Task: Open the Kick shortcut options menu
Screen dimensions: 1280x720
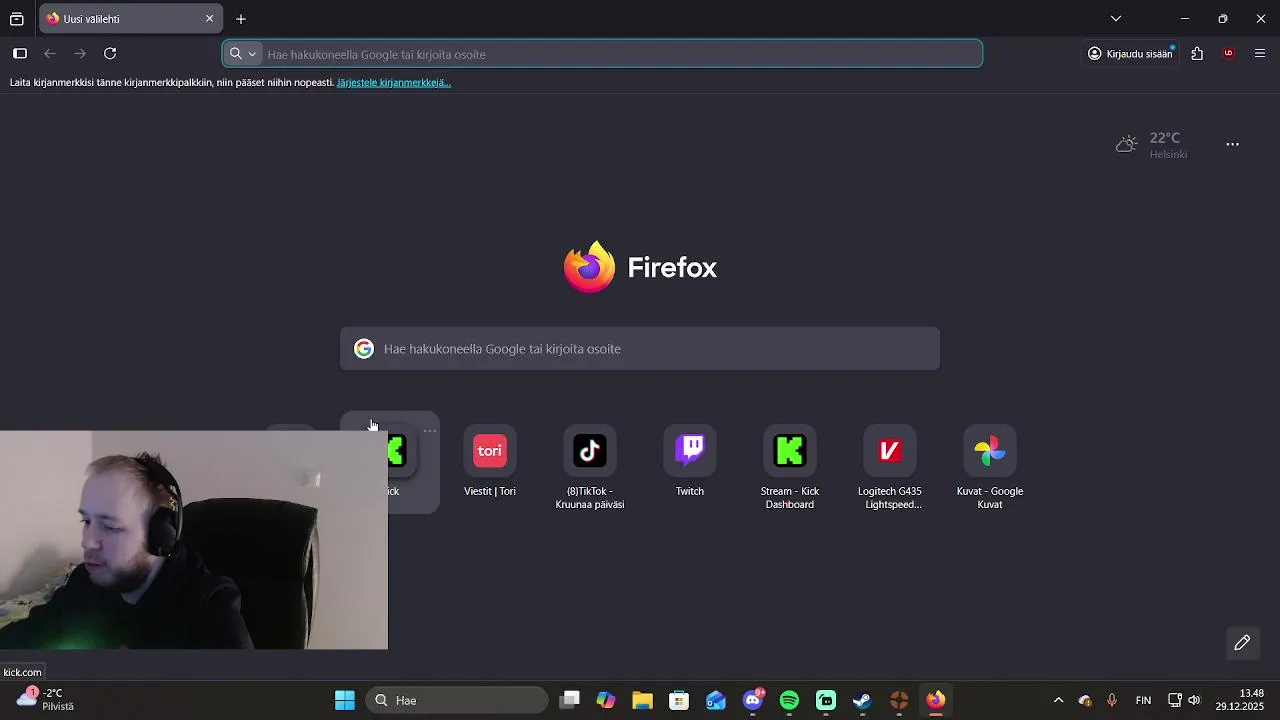Action: pyautogui.click(x=430, y=431)
